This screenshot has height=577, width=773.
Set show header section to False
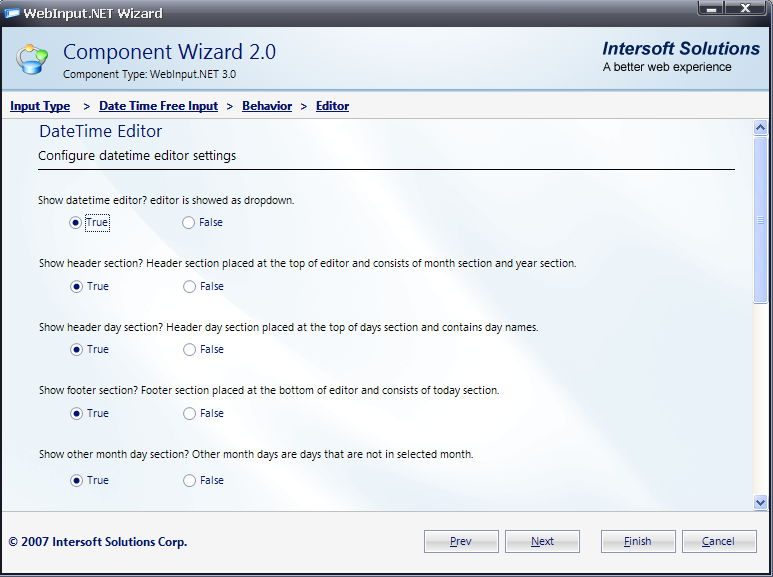189,287
